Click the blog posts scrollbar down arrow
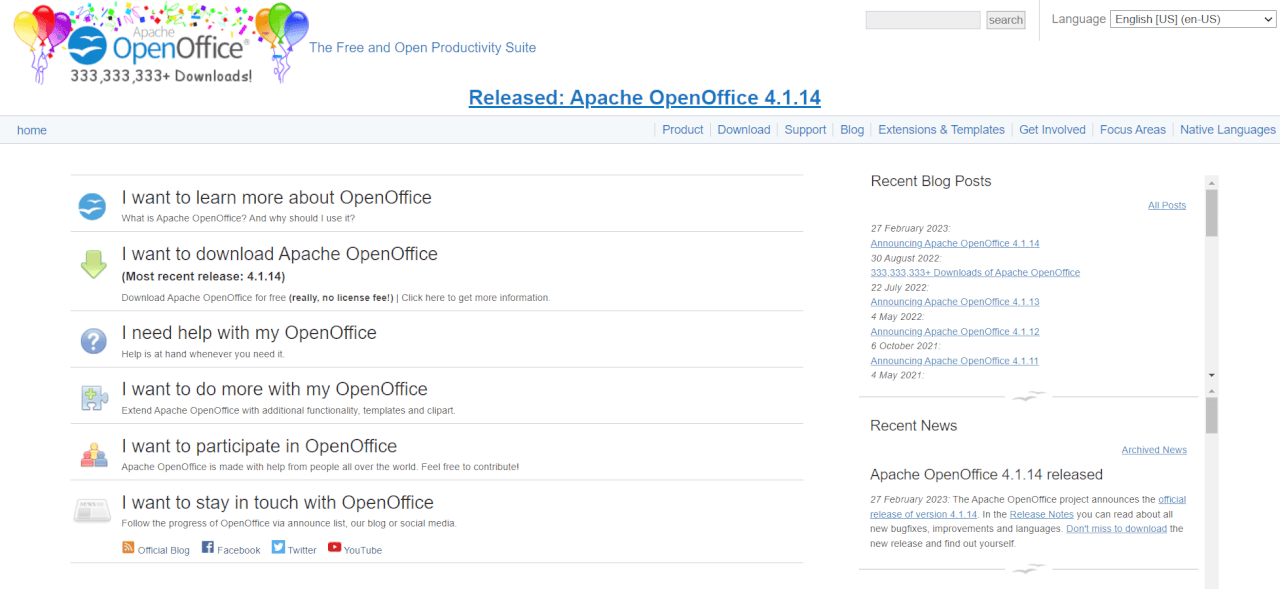1280x589 pixels. (x=1212, y=375)
